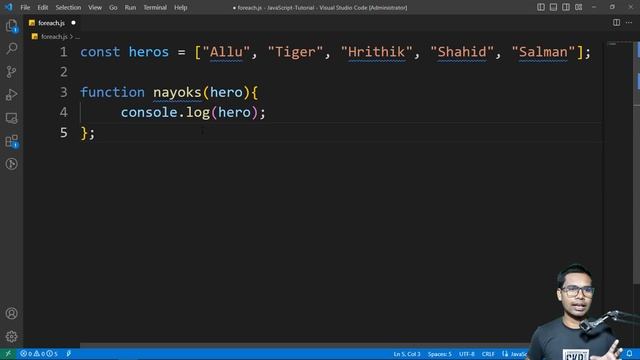Screen dimensions: 640x360
Task: Click the "heros" variable on line 1
Action: (149, 52)
